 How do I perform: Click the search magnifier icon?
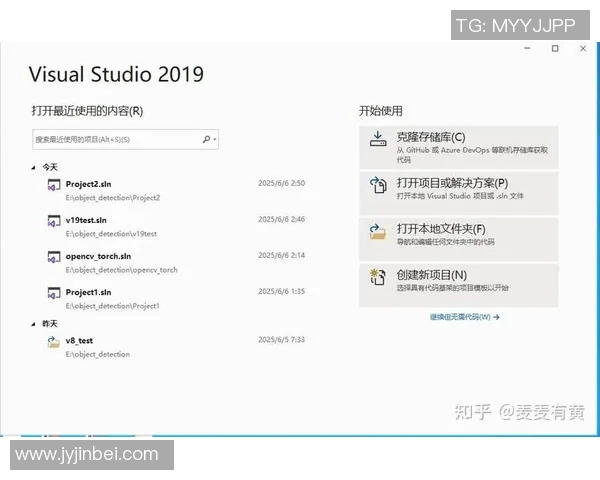pyautogui.click(x=206, y=139)
